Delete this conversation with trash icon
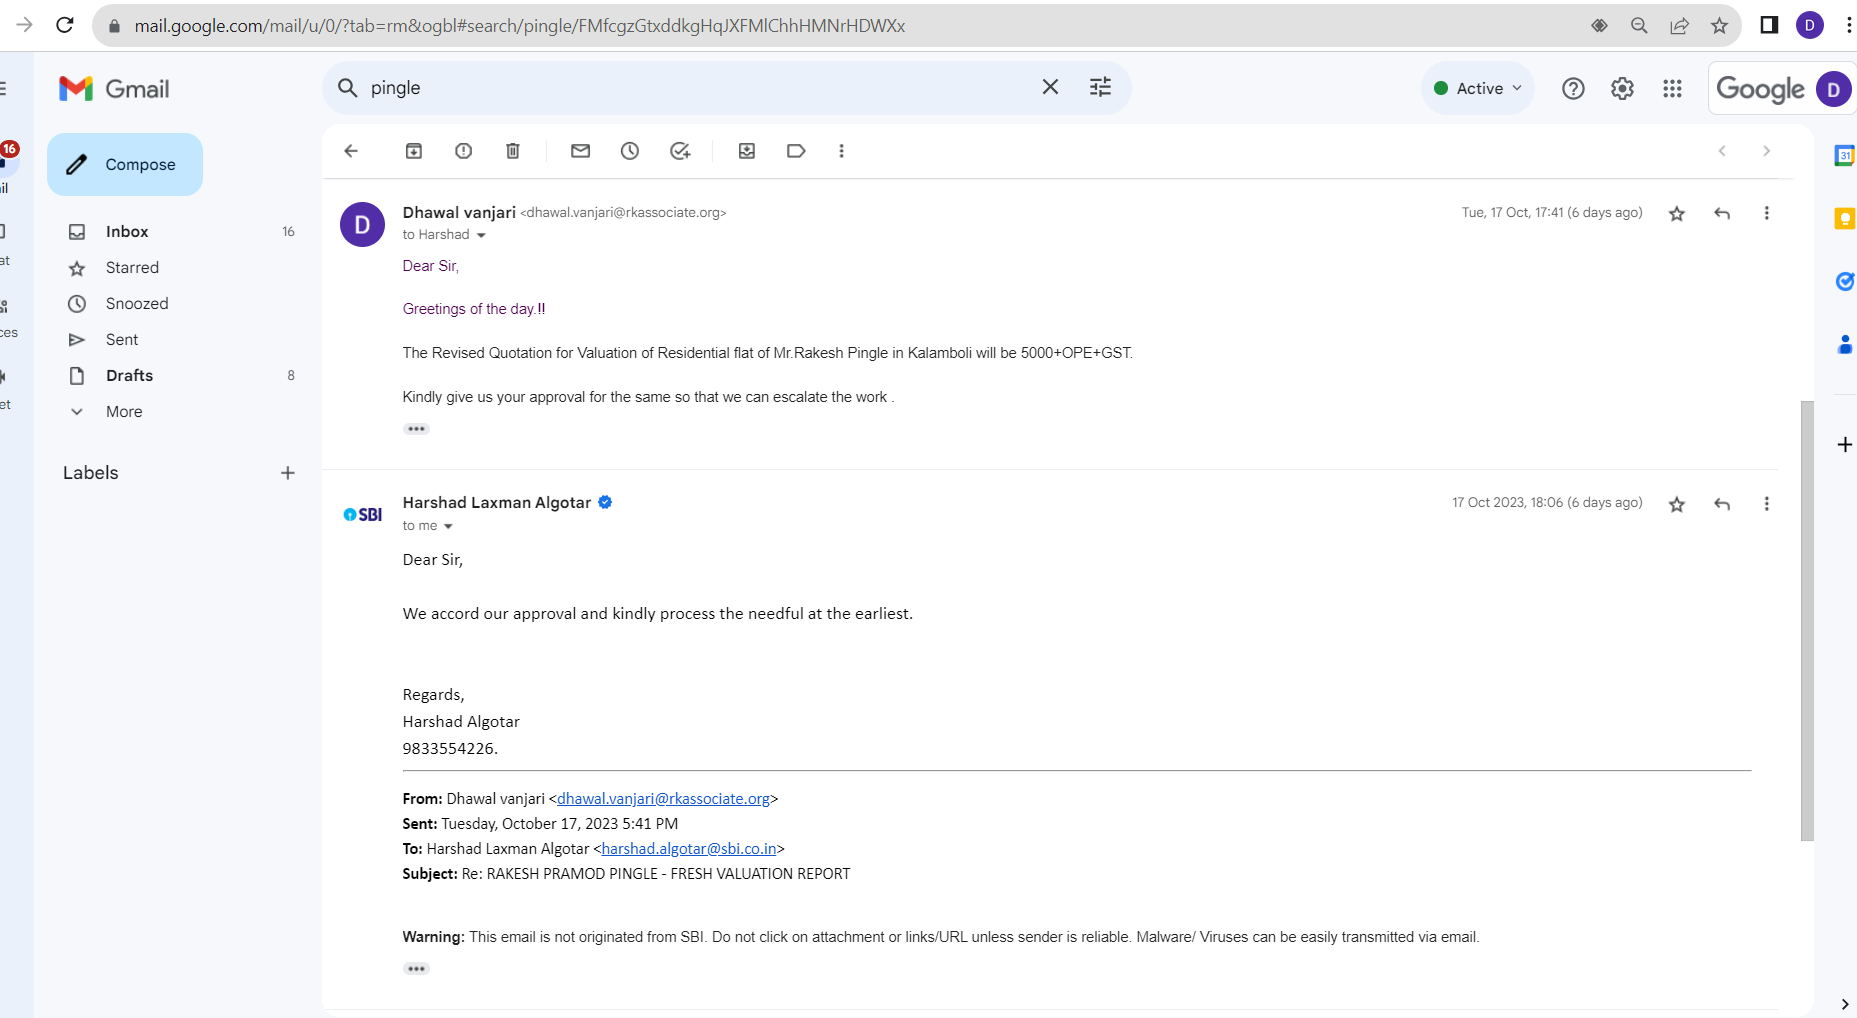 (513, 151)
